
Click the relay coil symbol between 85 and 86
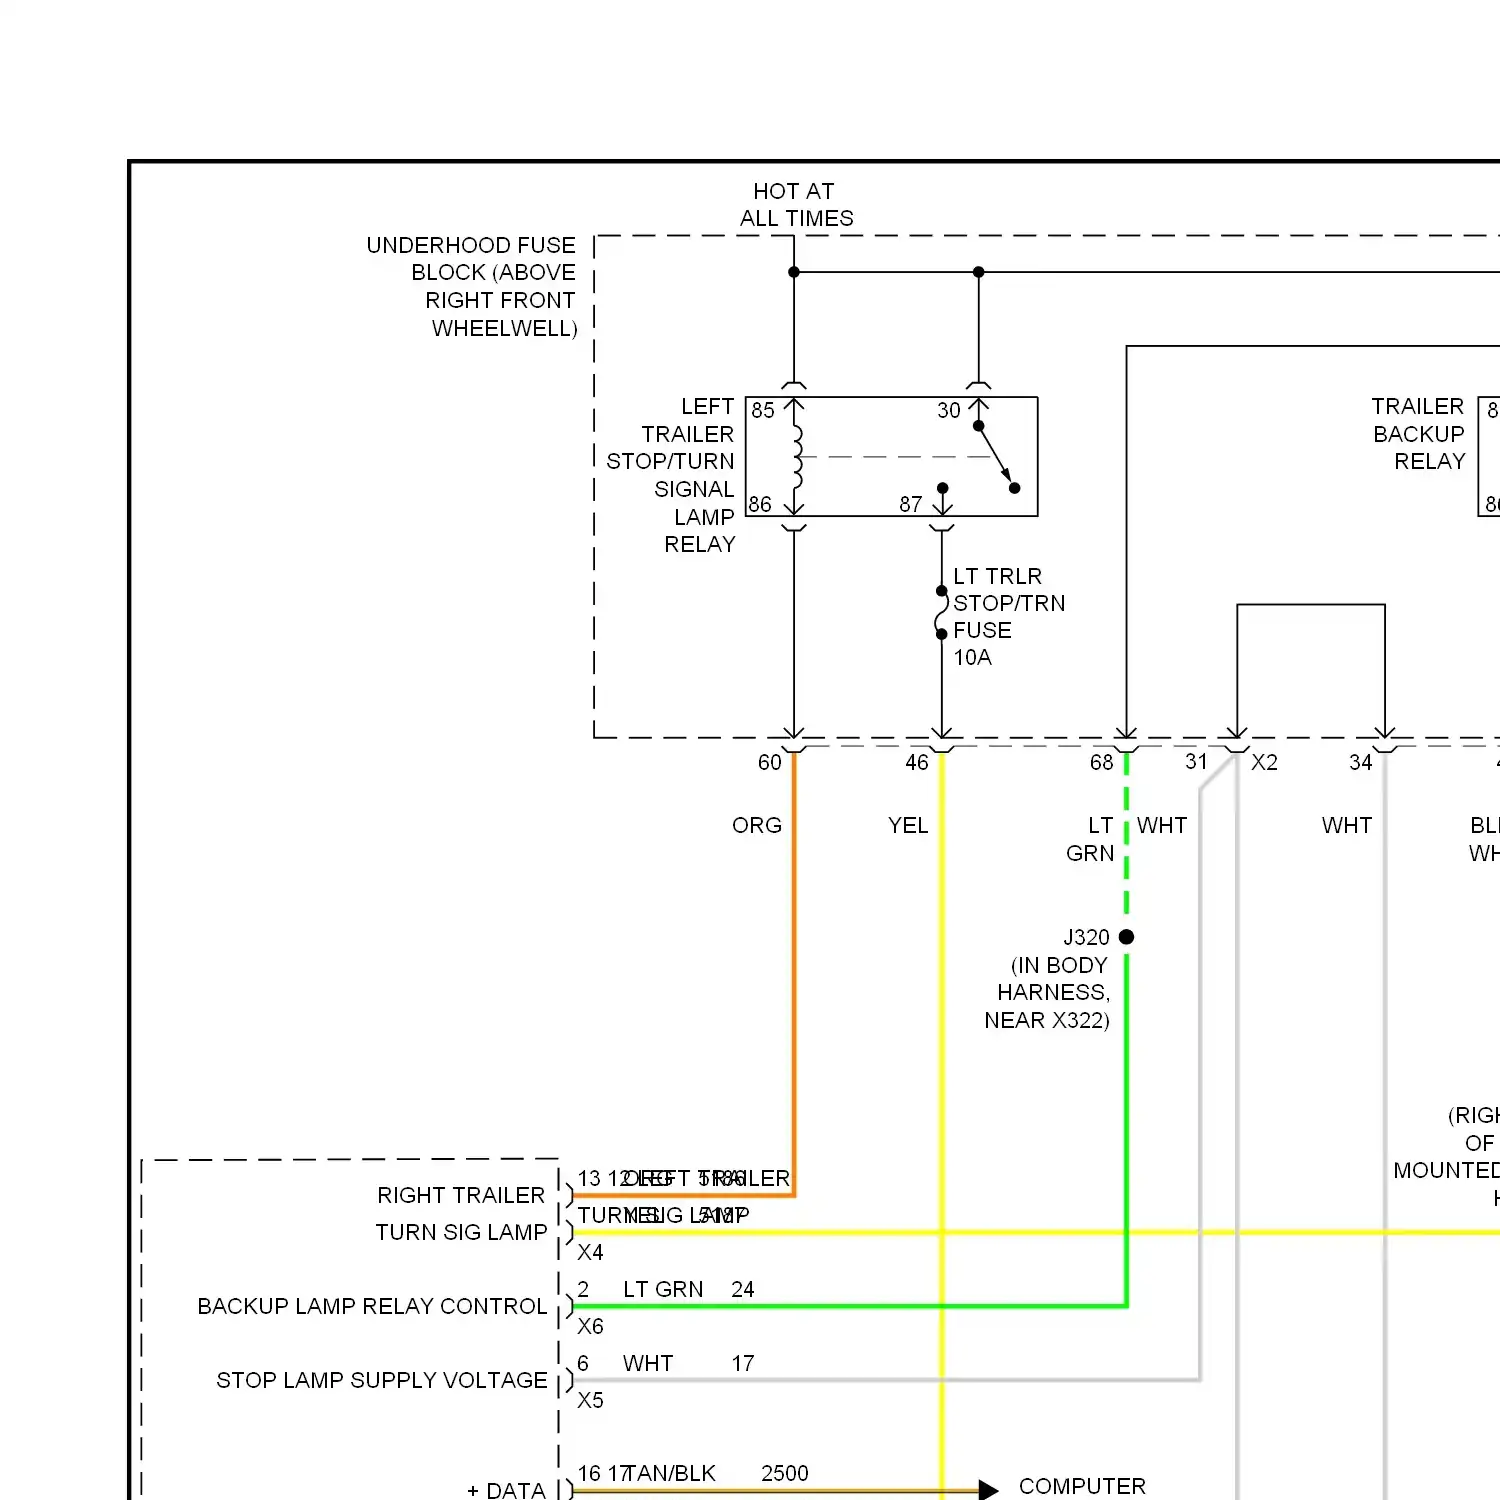(797, 456)
